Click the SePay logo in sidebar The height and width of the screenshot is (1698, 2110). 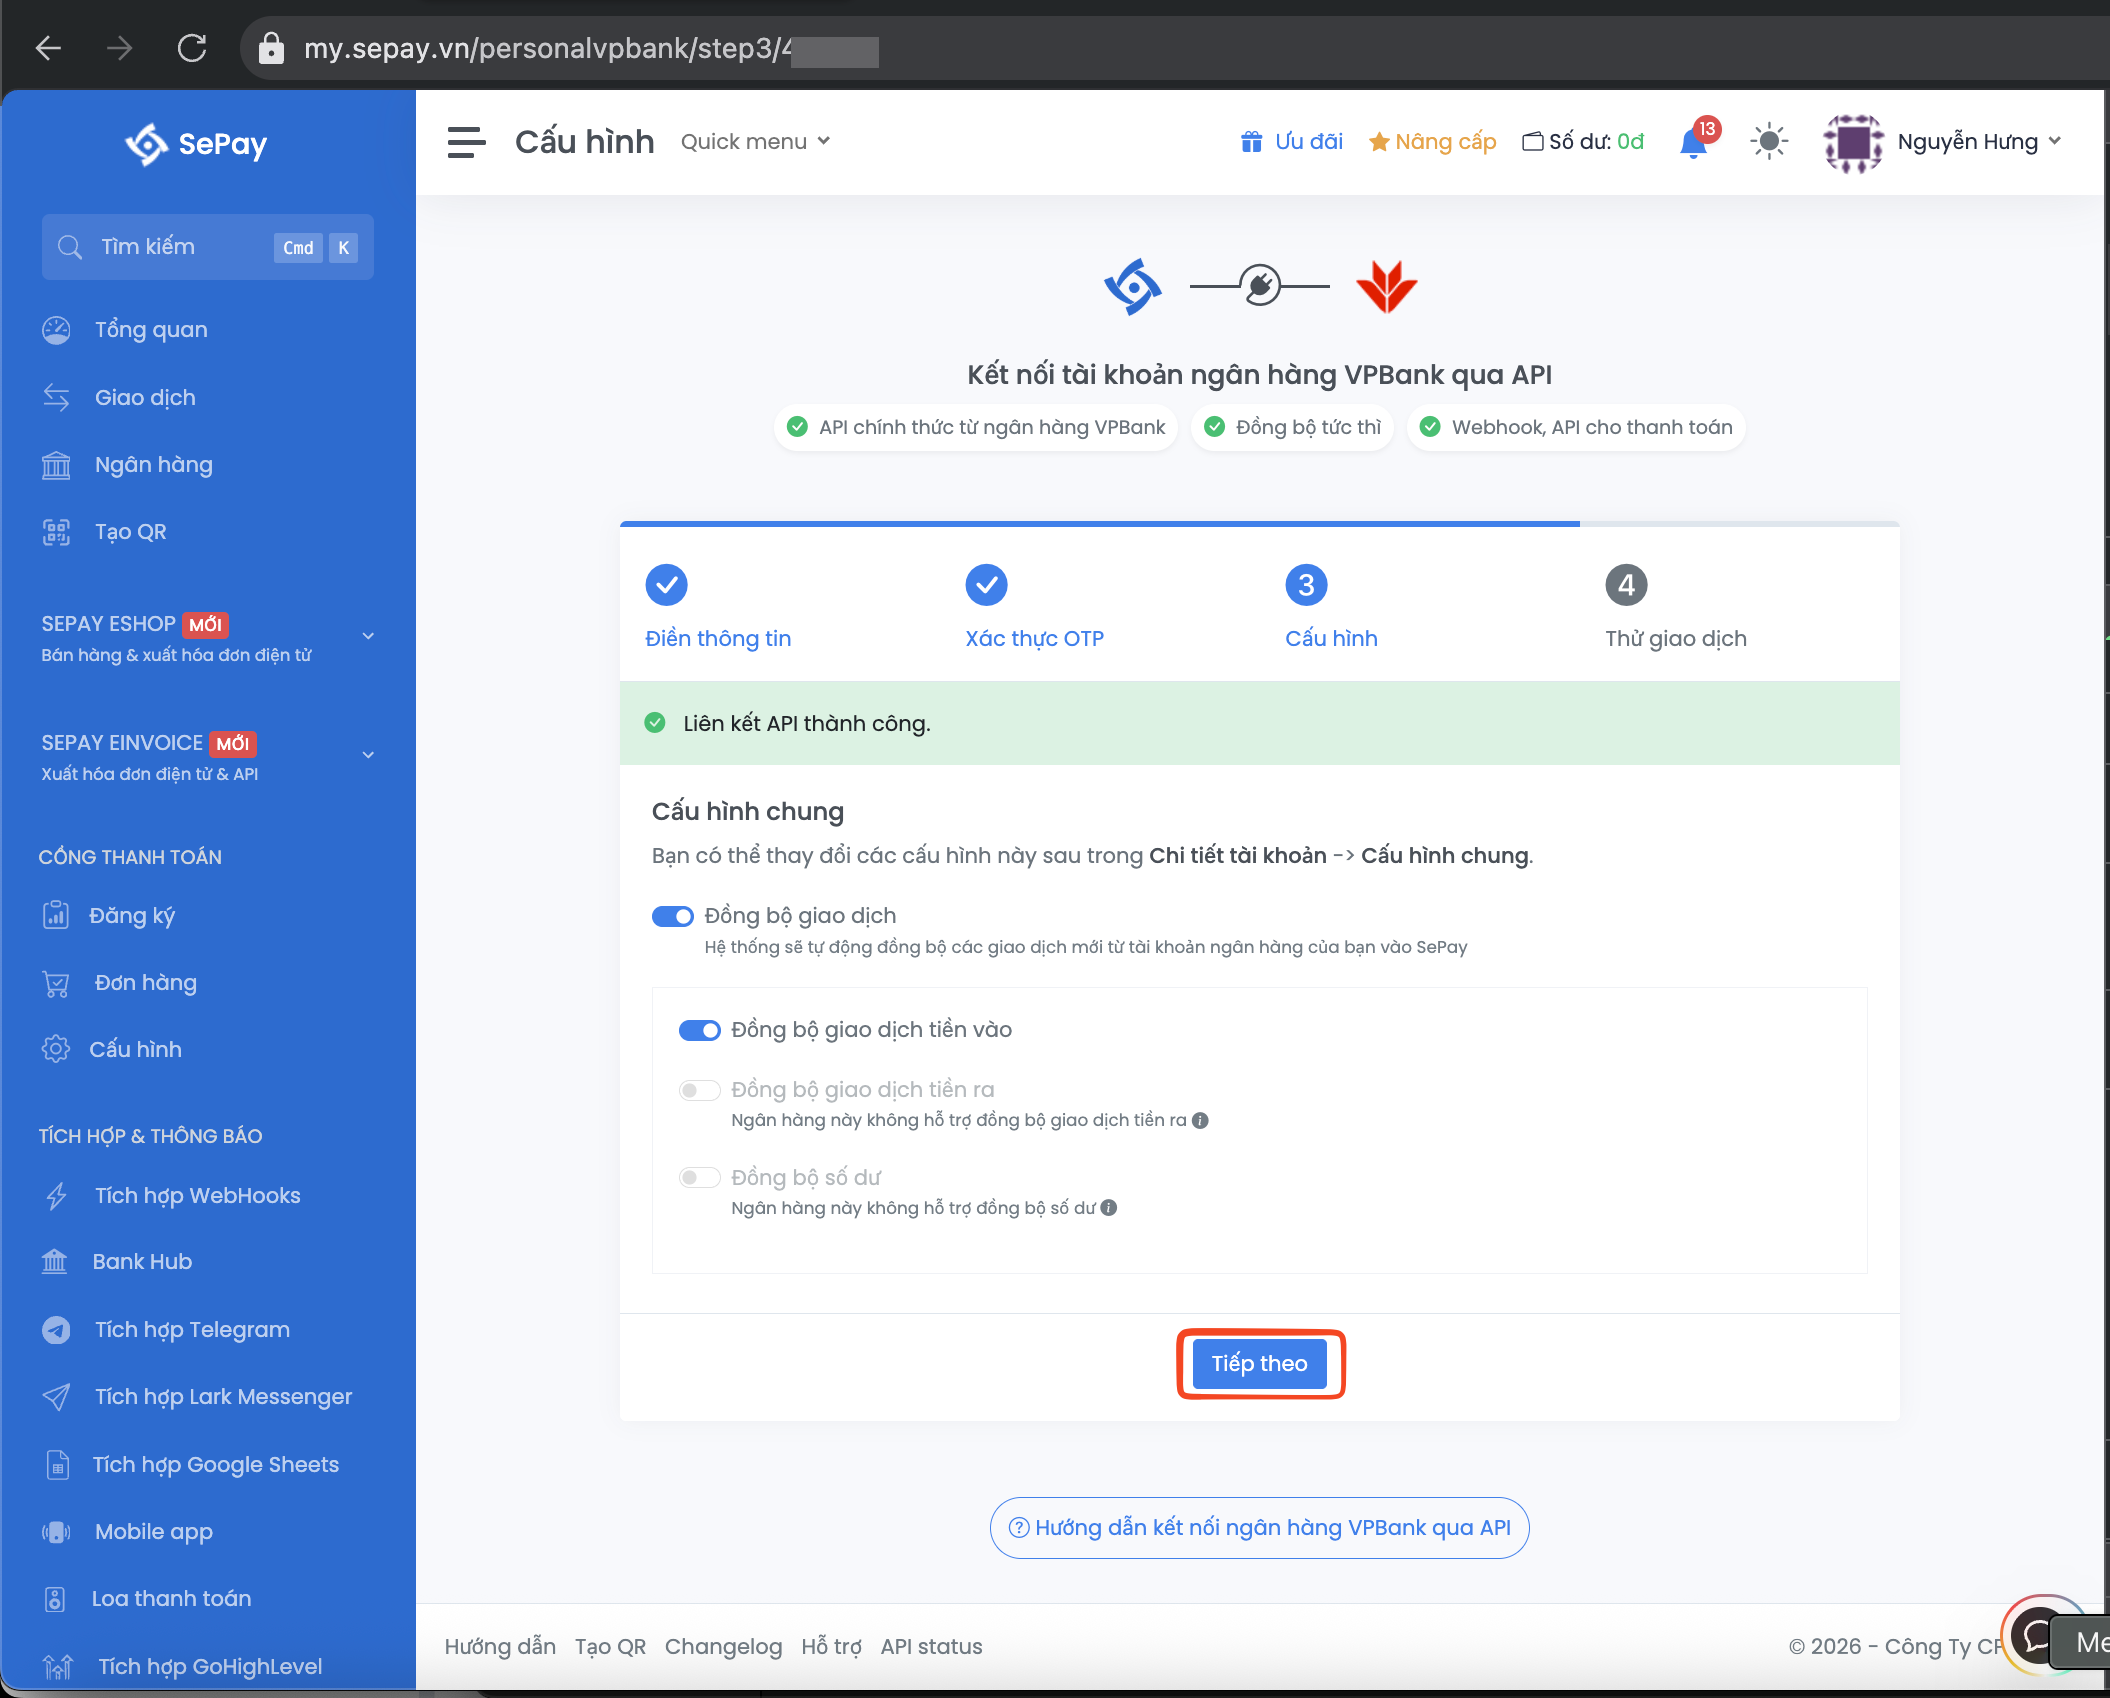pos(197,144)
